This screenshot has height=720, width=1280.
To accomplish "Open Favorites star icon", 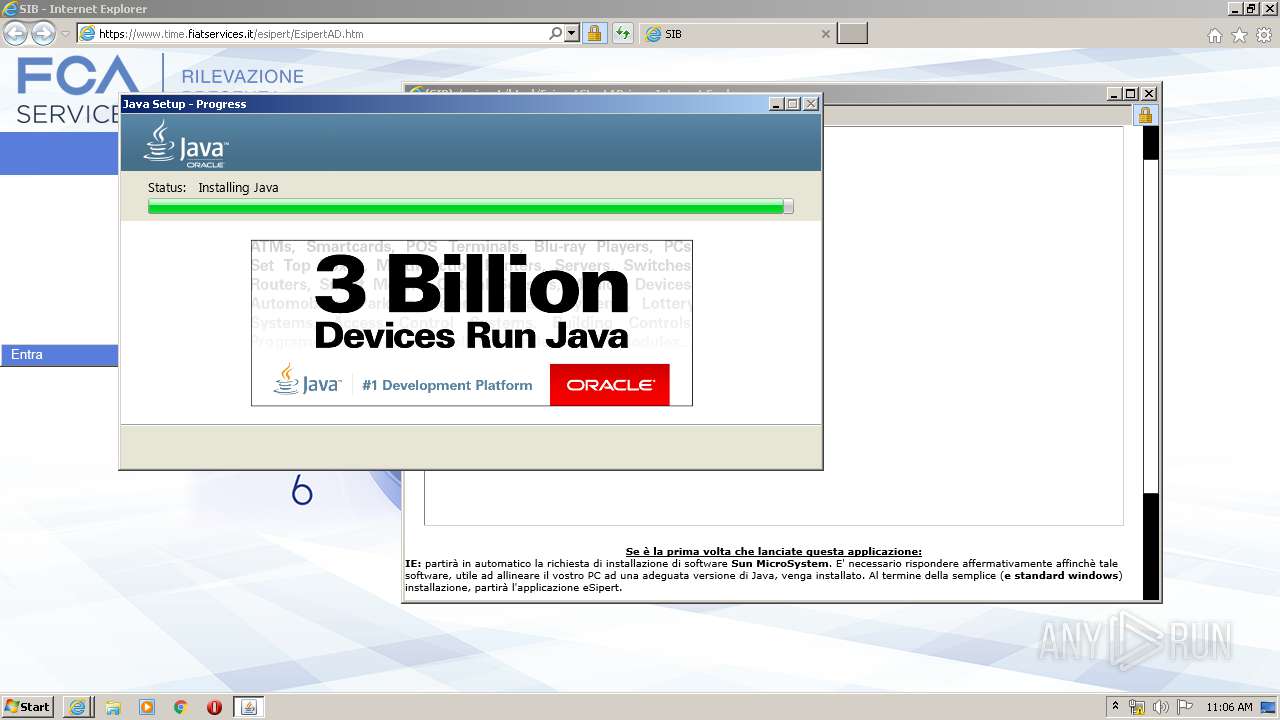I will click(1239, 35).
